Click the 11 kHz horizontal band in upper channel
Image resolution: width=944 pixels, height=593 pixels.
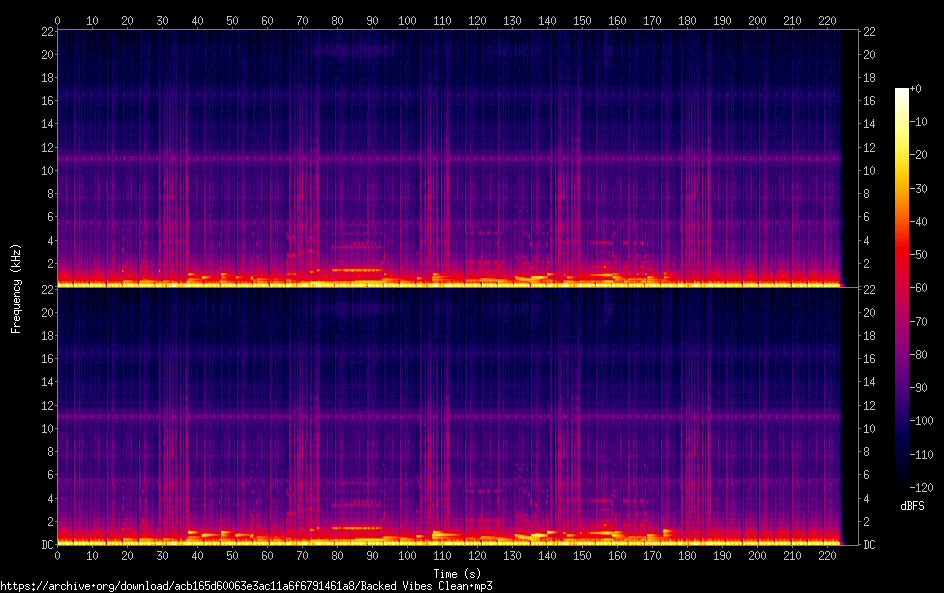[450, 158]
